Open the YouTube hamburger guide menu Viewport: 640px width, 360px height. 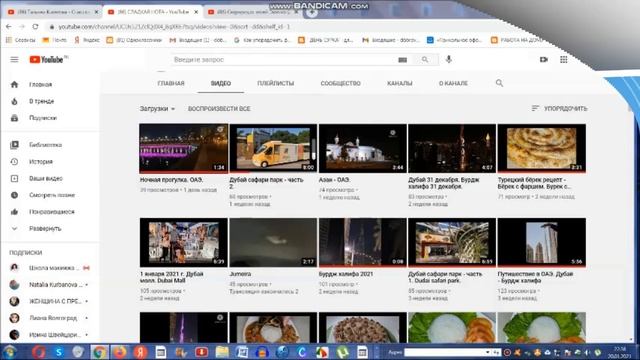(x=14, y=60)
